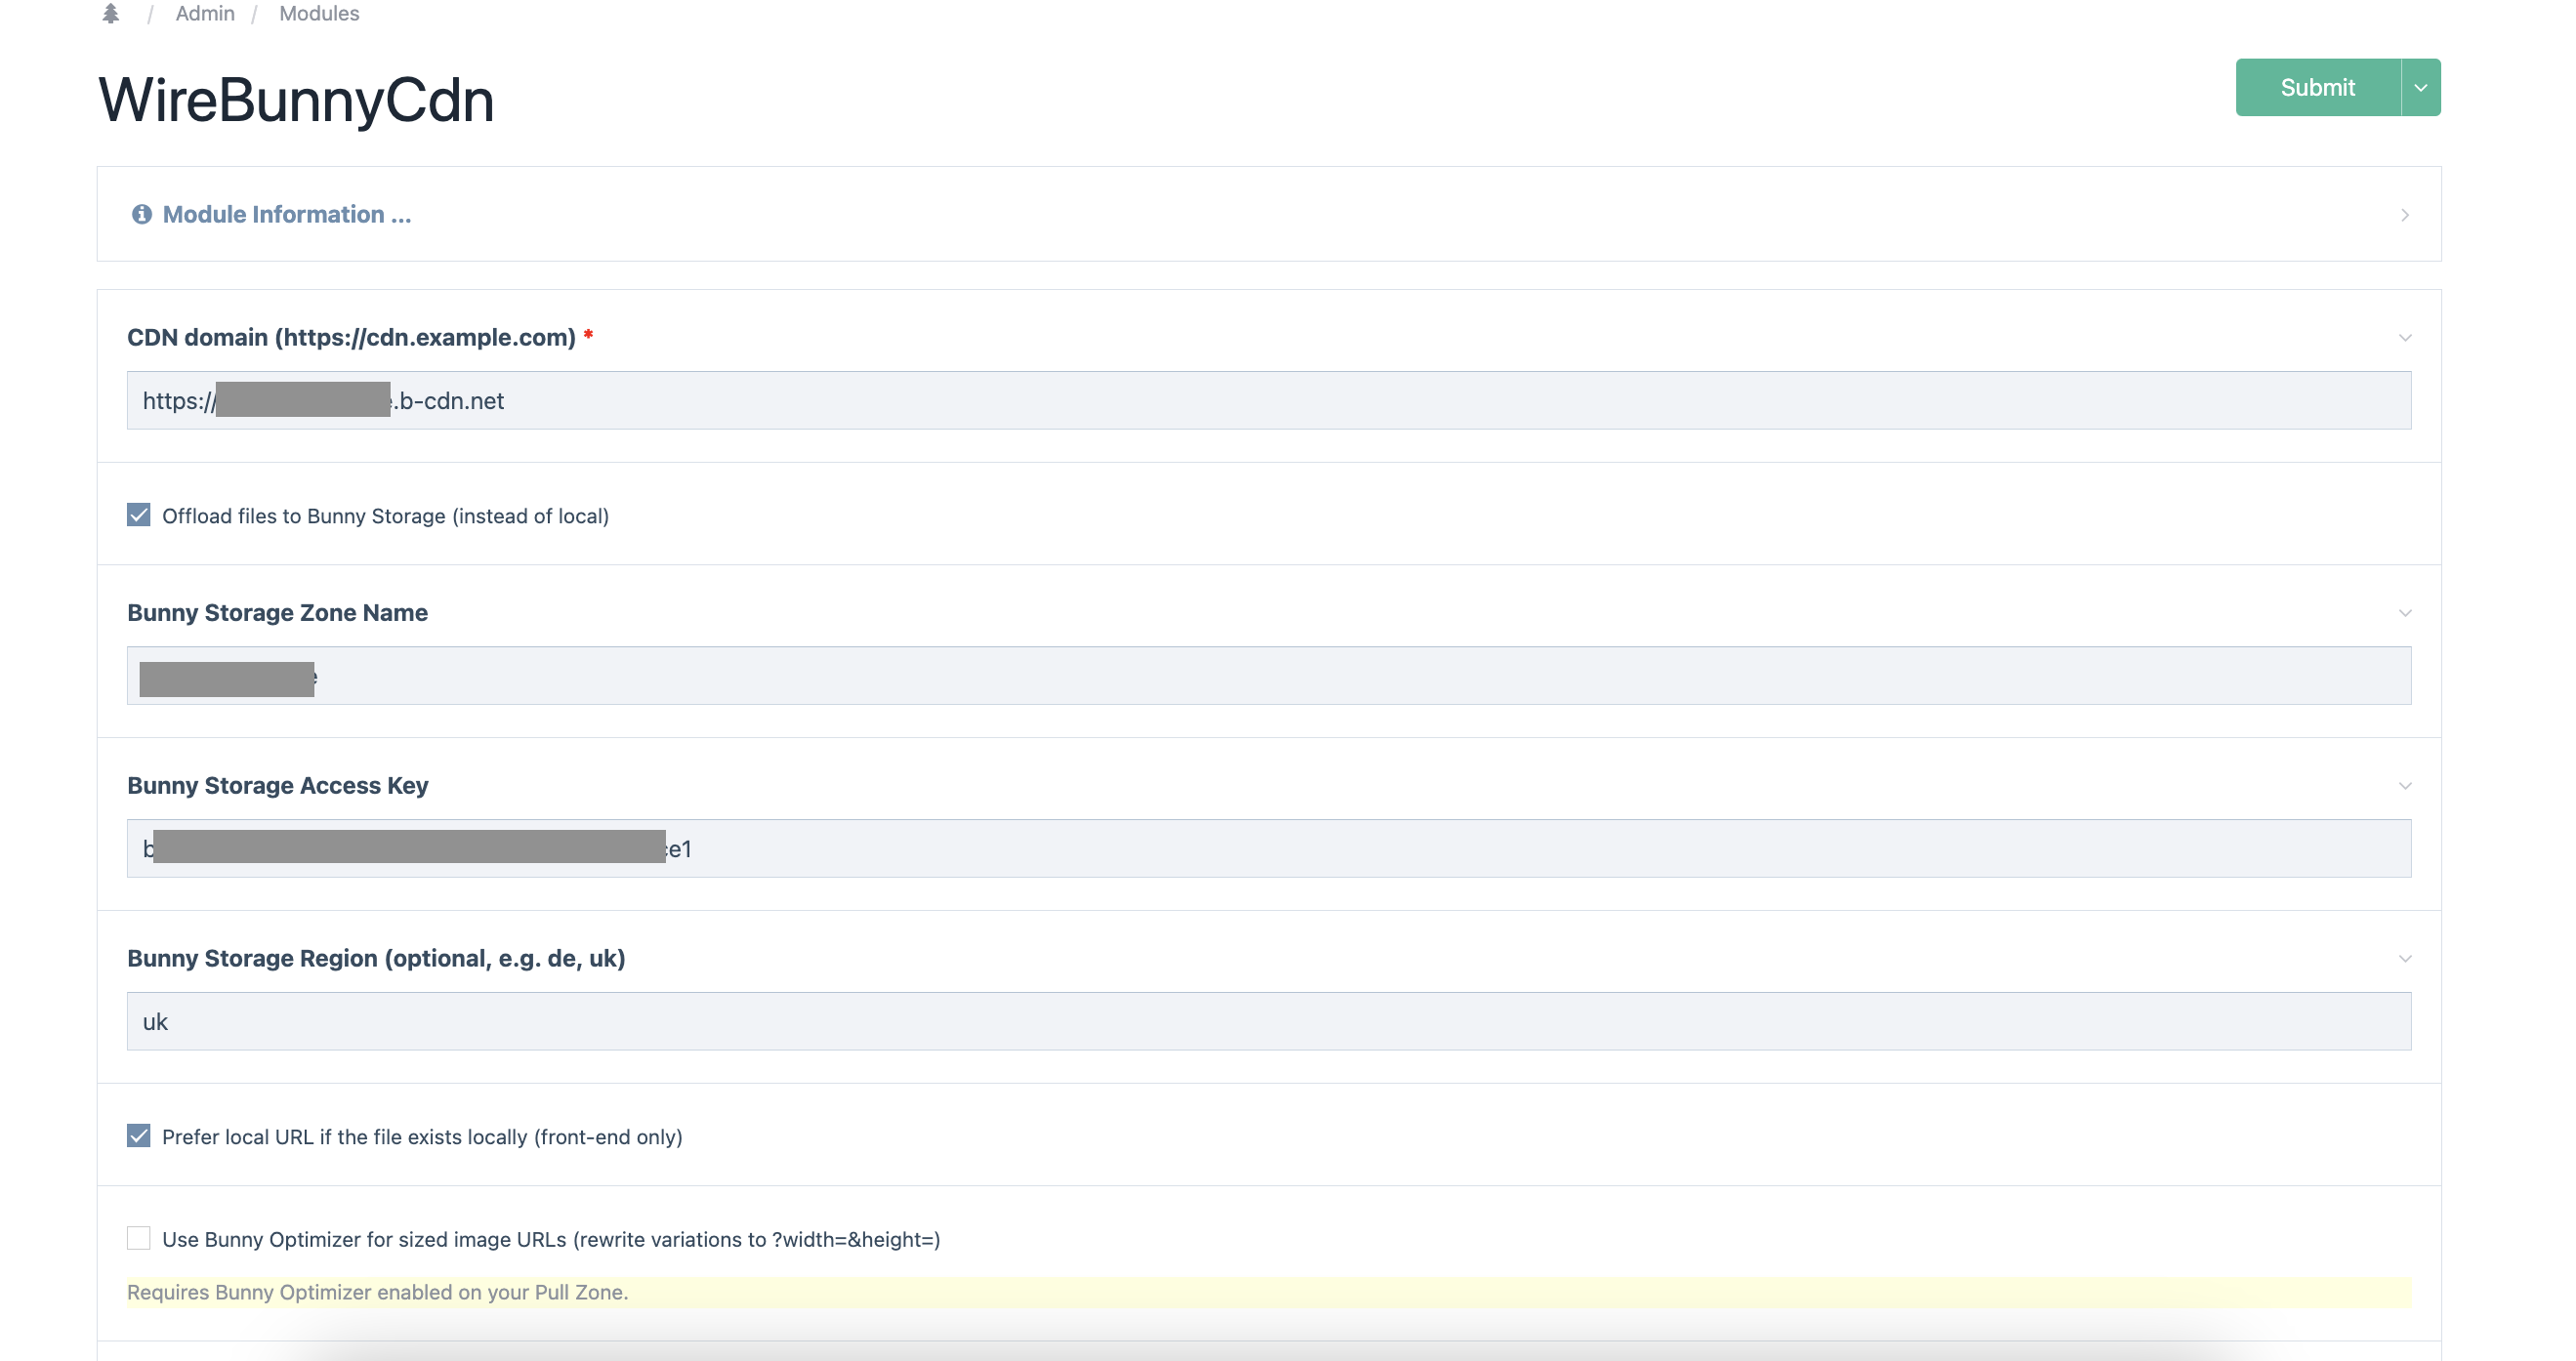2576x1361 pixels.
Task: Uncheck Prefer local URL checkbox
Action: [x=139, y=1136]
